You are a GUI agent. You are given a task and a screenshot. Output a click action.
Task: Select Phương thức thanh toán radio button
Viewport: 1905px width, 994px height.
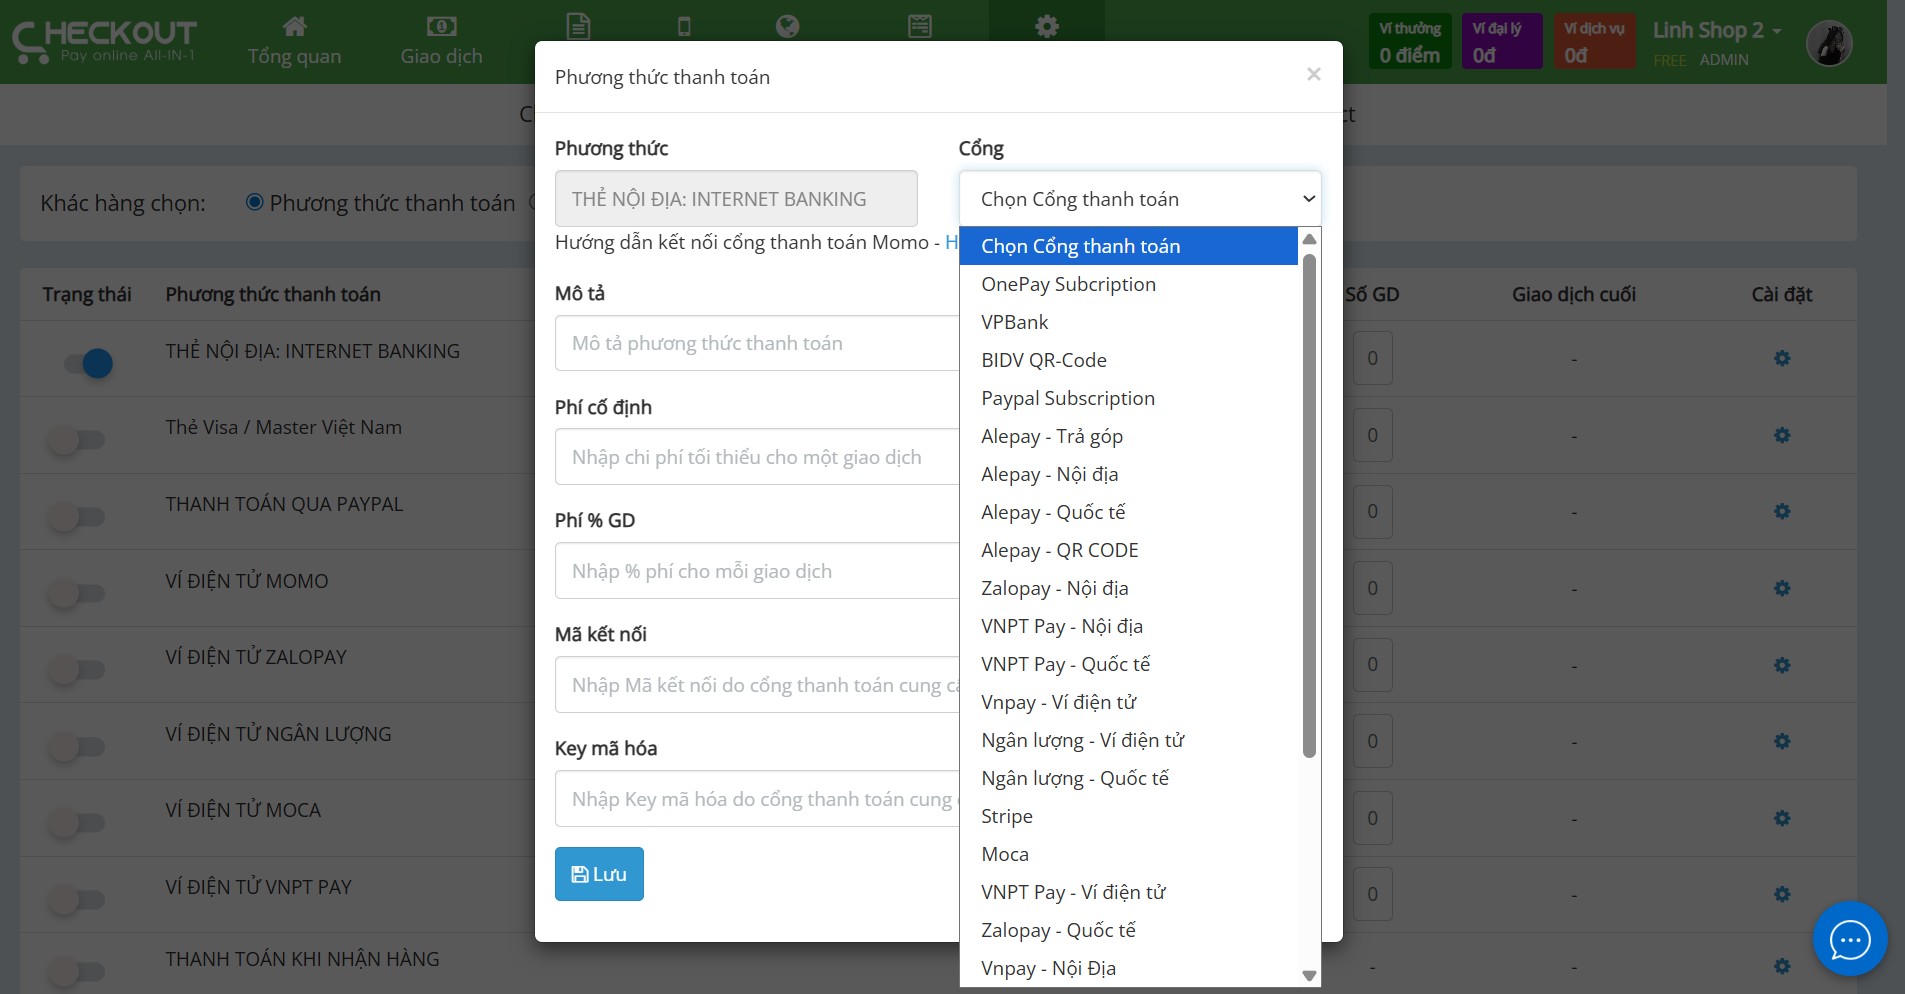[255, 202]
